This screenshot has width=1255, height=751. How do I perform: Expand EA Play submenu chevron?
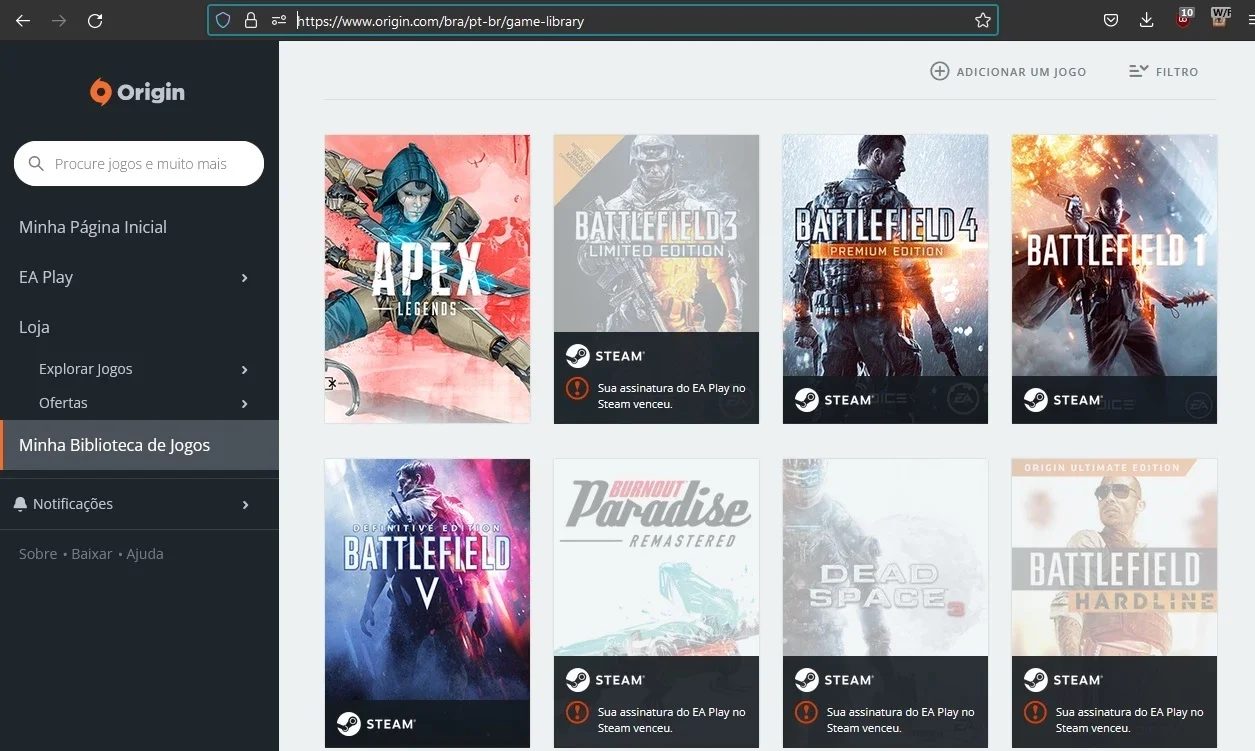[244, 278]
